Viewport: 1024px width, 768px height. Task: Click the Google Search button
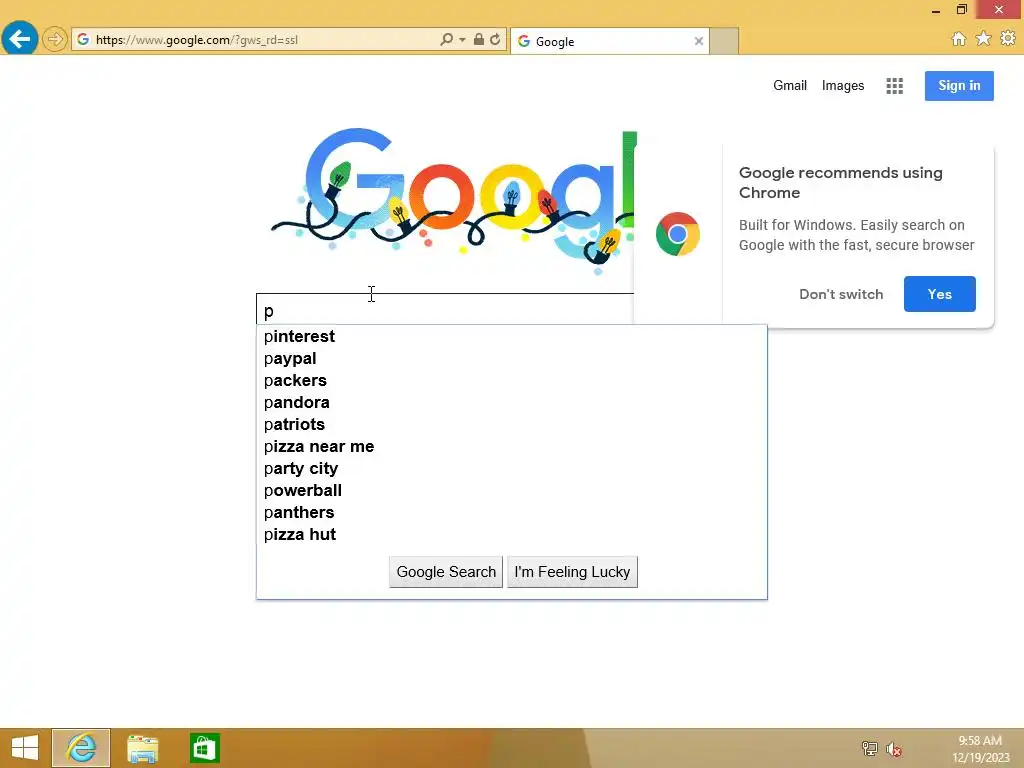click(446, 572)
